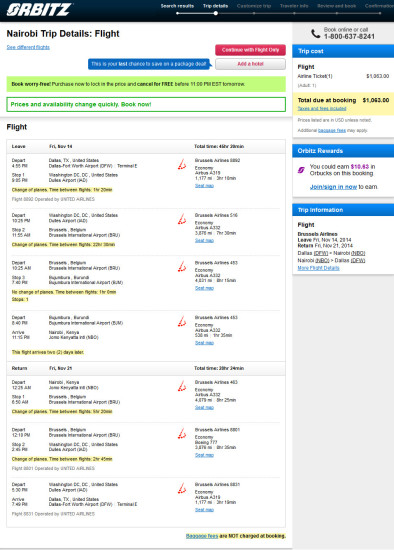This screenshot has width=394, height=550.
Task: Open More Flight Details link
Action: 318,268
